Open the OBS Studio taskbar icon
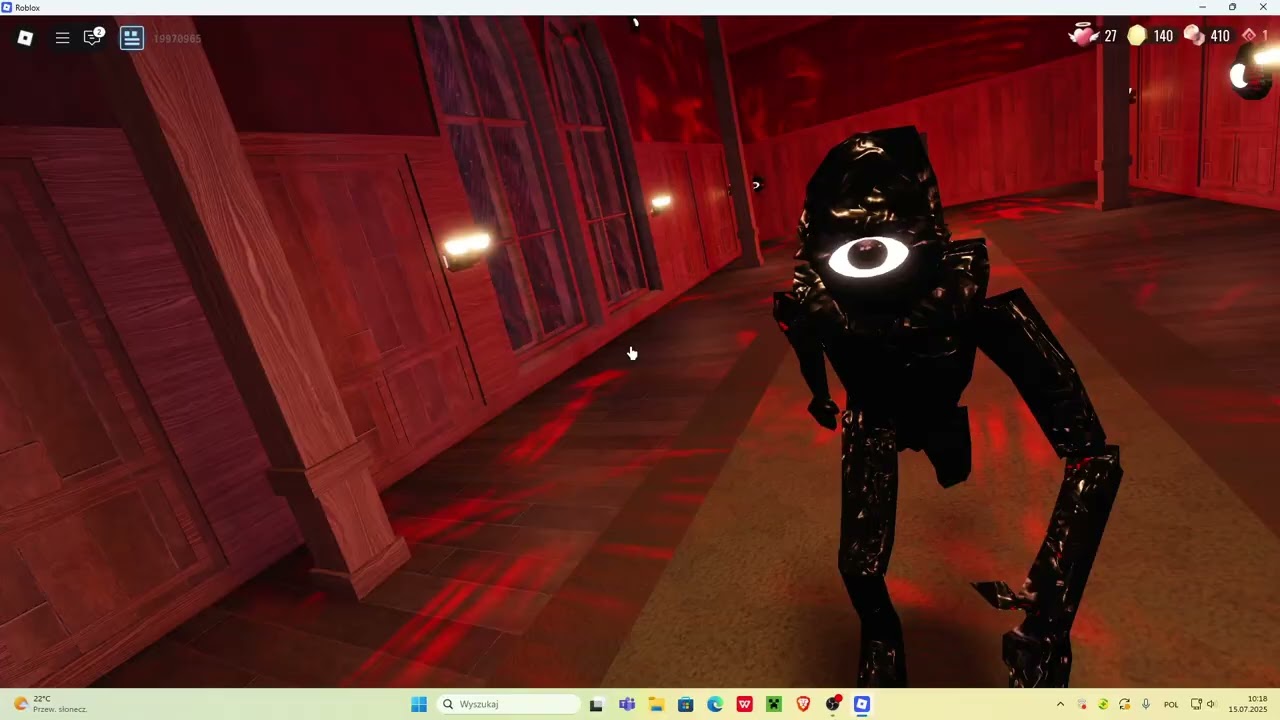 (x=833, y=704)
